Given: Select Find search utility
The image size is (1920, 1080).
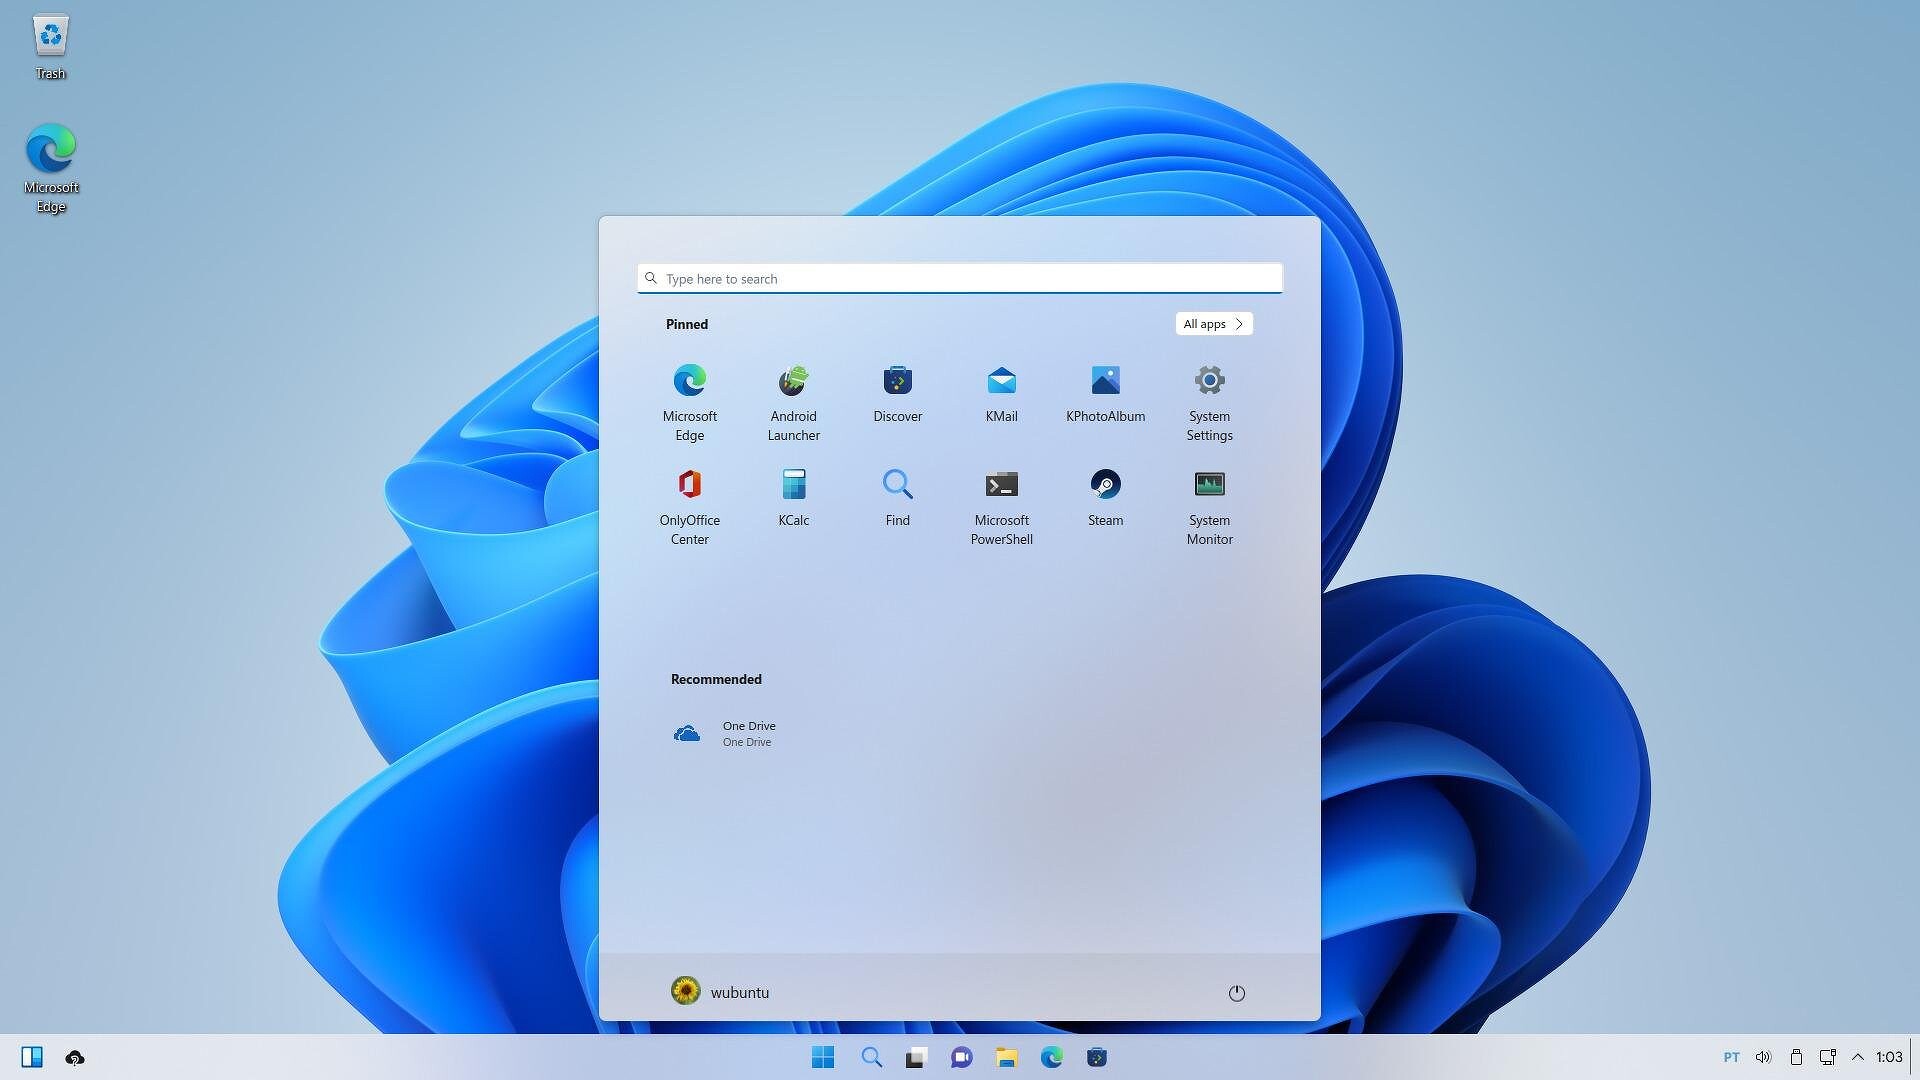Looking at the screenshot, I should pos(897,501).
